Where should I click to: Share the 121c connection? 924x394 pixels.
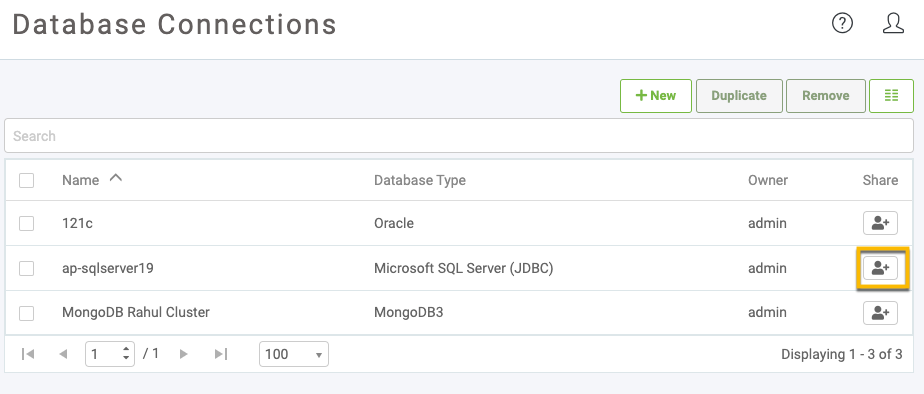click(880, 223)
